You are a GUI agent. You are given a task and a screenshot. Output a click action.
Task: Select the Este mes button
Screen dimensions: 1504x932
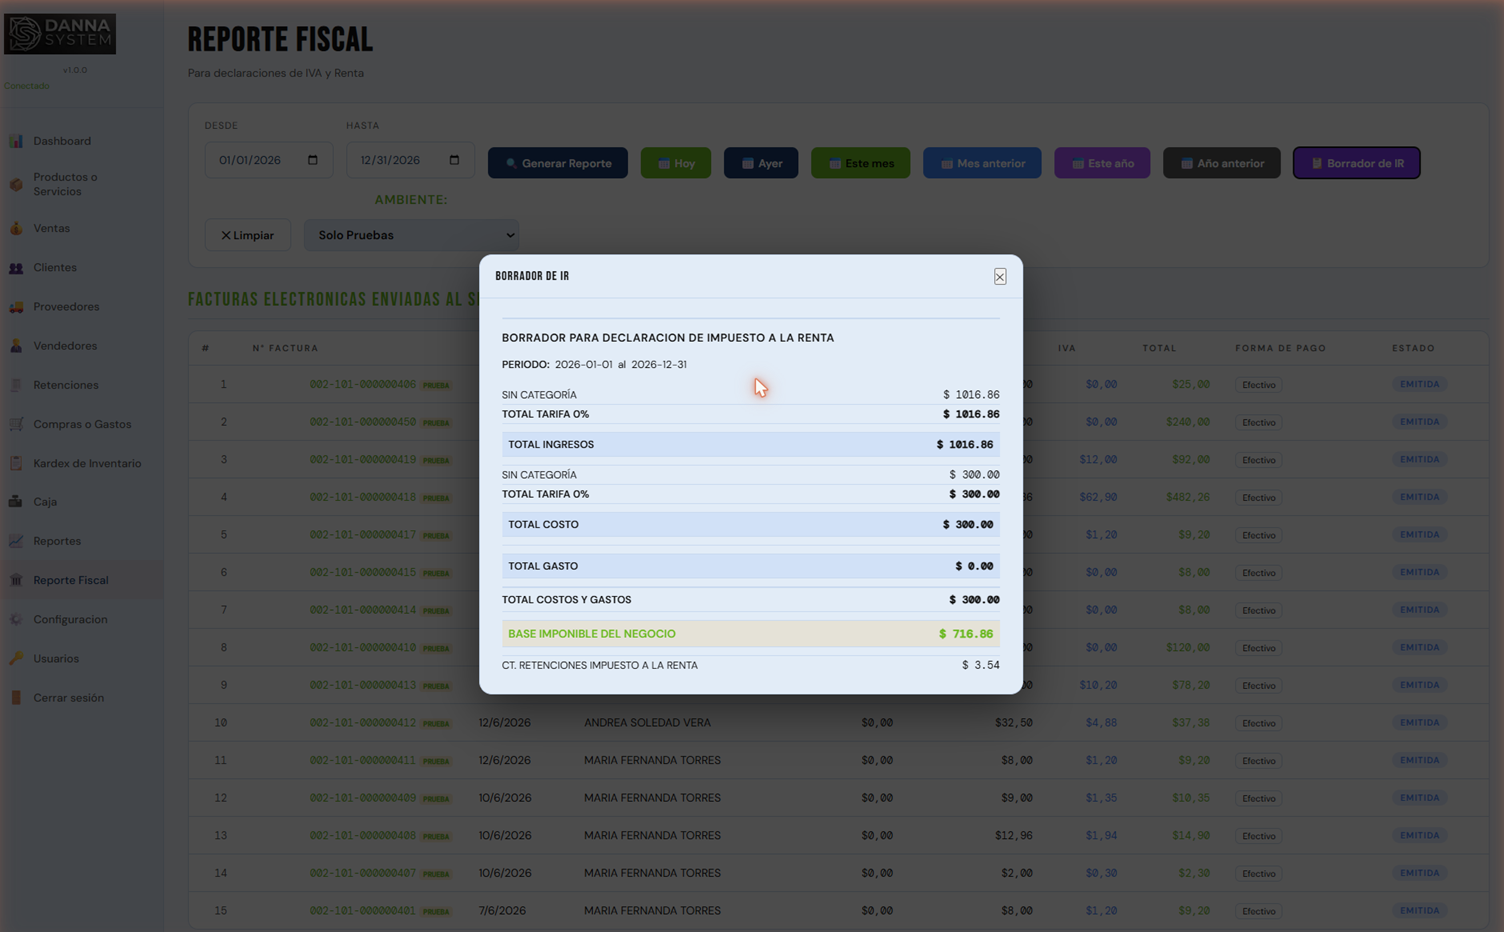[861, 163]
